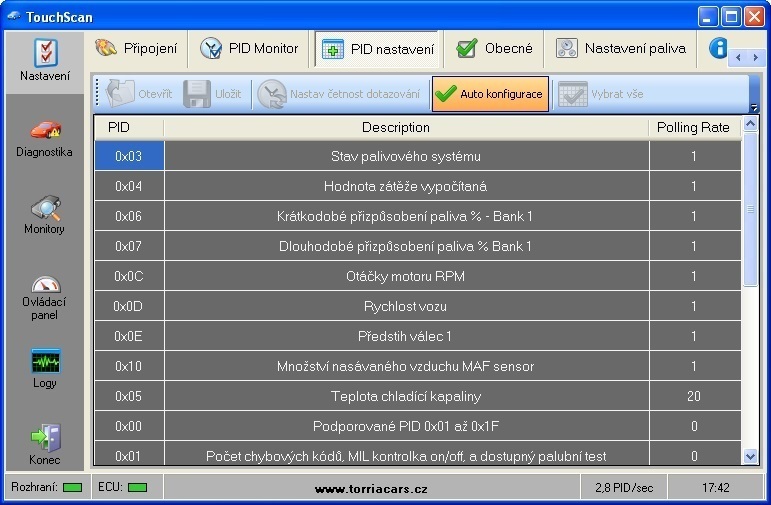
Task: Select Množství nasávaného vzduchu MAF sensor
Action: pyautogui.click(x=407, y=366)
